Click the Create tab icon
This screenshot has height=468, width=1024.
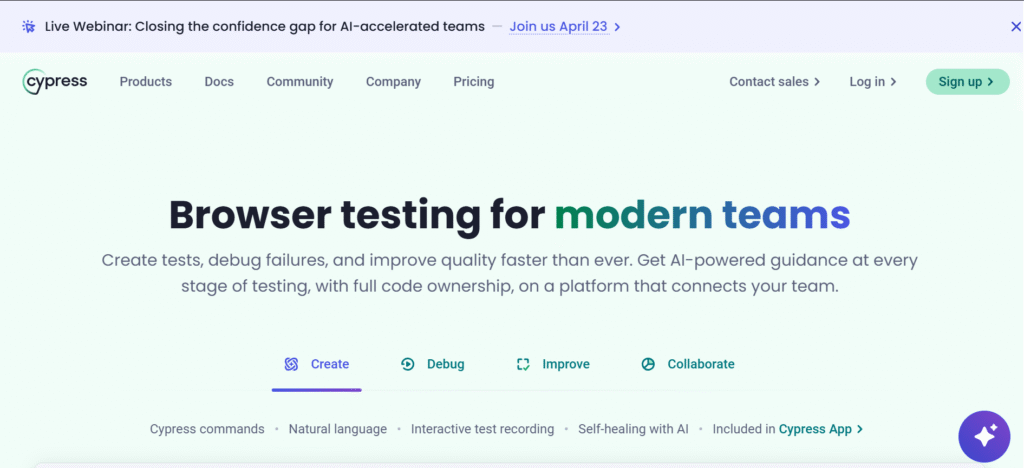pos(291,364)
